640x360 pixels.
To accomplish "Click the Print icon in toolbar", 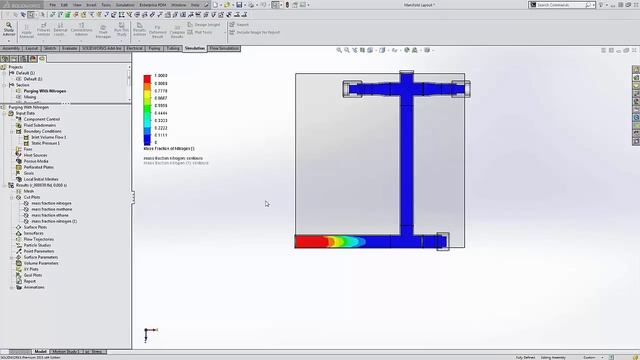I will [251, 5].
